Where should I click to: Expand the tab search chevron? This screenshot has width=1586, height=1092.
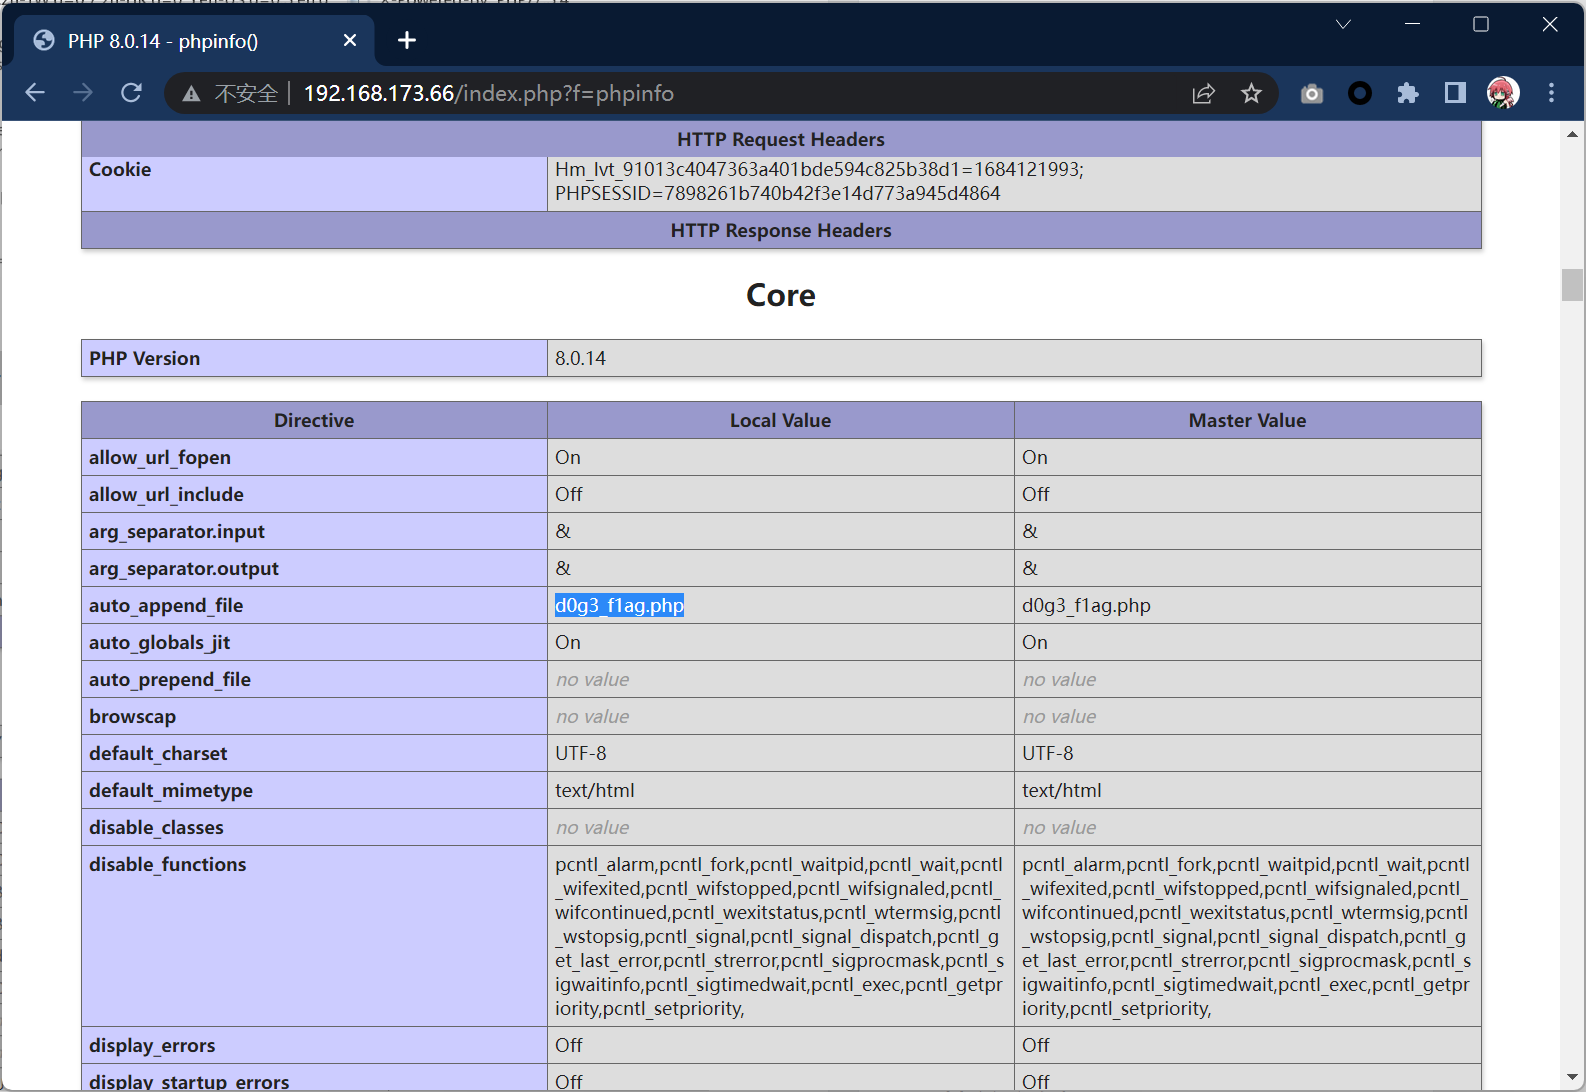click(x=1343, y=24)
